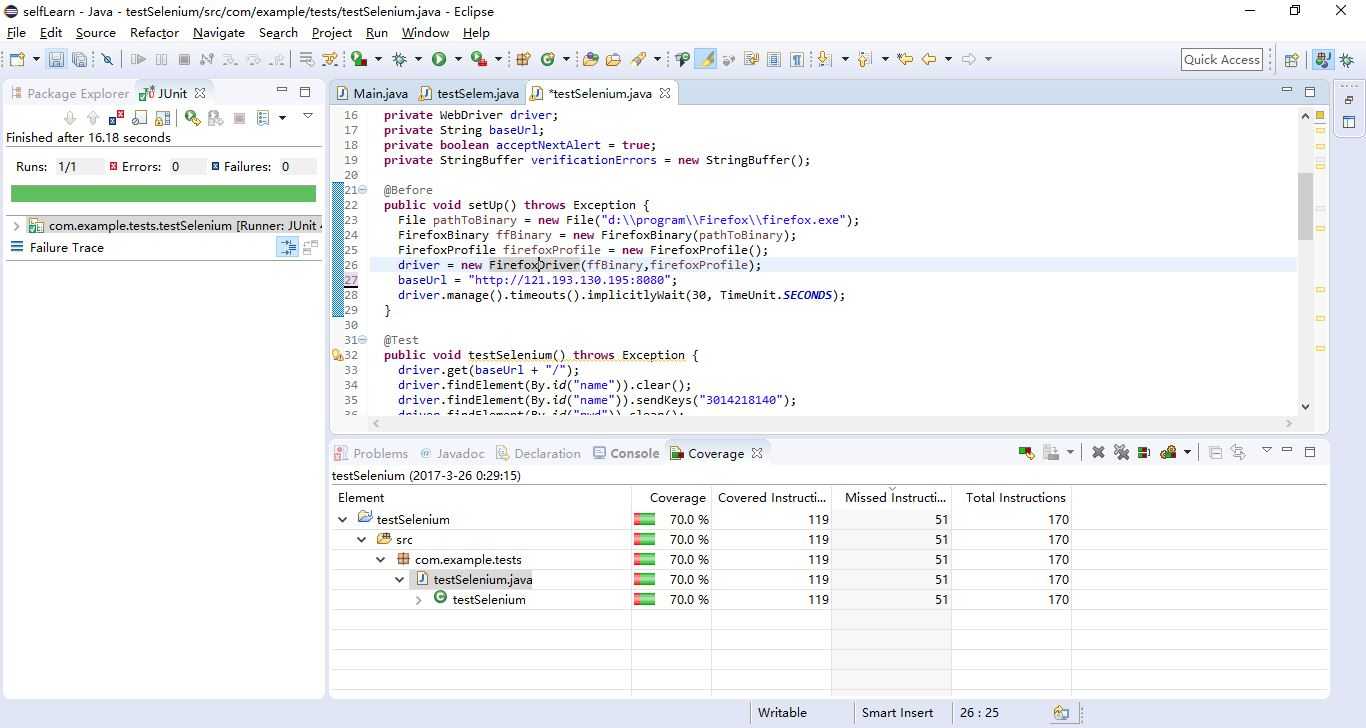Switch to testSelem.java editor tab
The height and width of the screenshot is (728, 1366).
tap(469, 93)
